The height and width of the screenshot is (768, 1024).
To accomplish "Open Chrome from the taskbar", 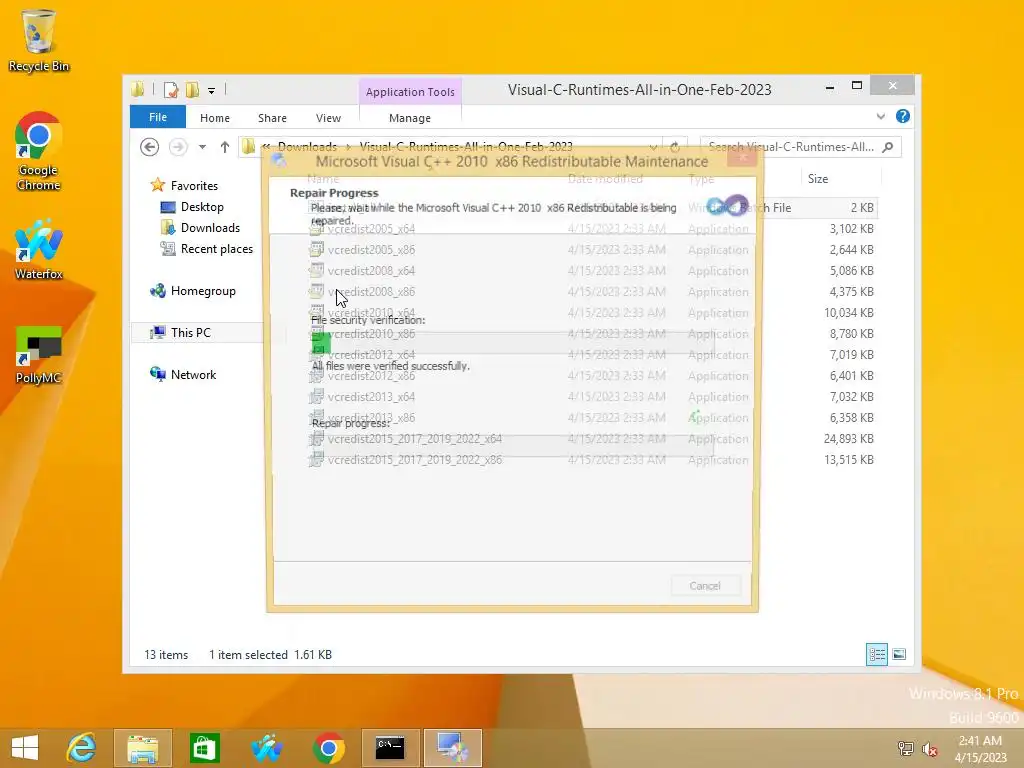I will click(328, 748).
